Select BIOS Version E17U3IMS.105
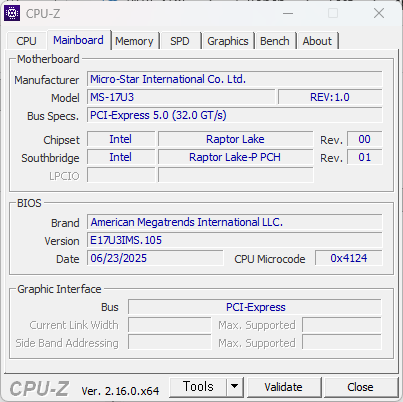The height and width of the screenshot is (402, 403). pyautogui.click(x=235, y=240)
